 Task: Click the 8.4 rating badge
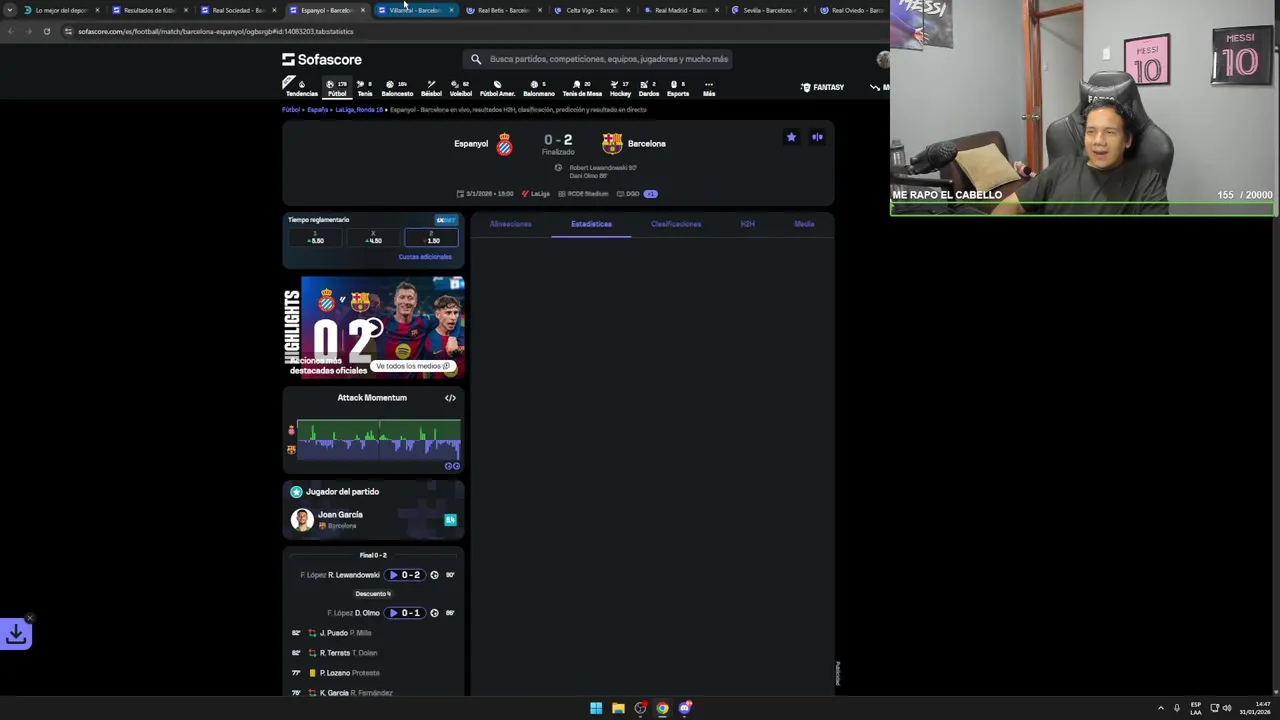point(450,520)
